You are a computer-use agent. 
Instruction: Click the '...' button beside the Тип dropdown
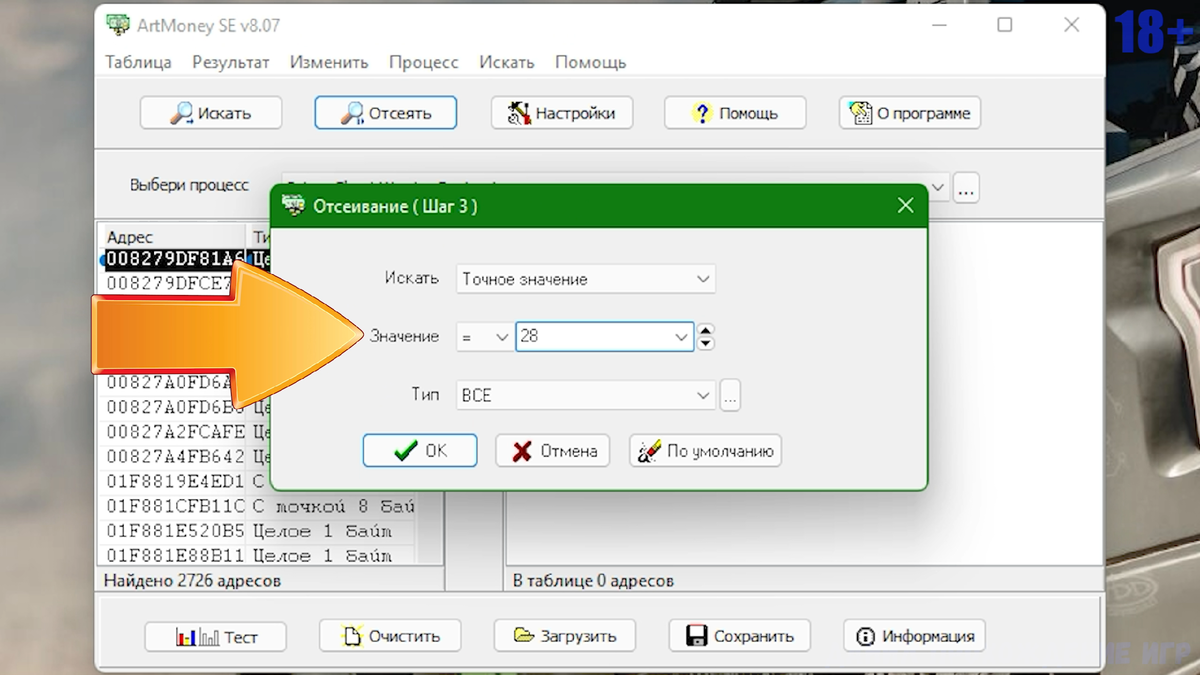(730, 396)
